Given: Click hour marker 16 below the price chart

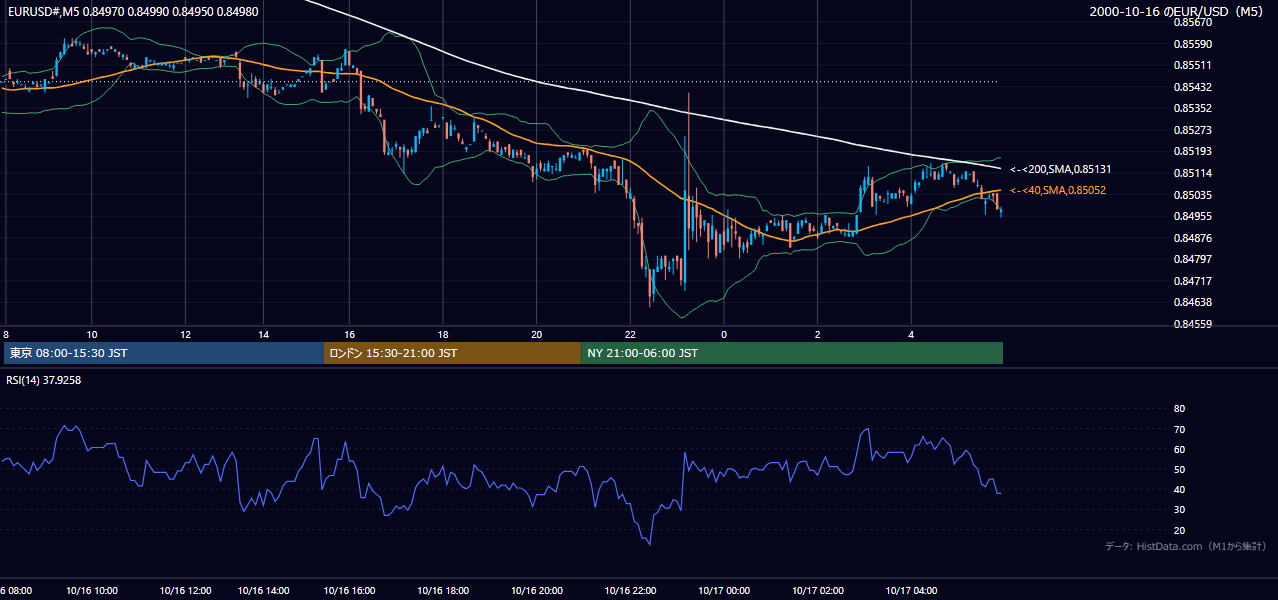Looking at the screenshot, I should click(x=349, y=334).
